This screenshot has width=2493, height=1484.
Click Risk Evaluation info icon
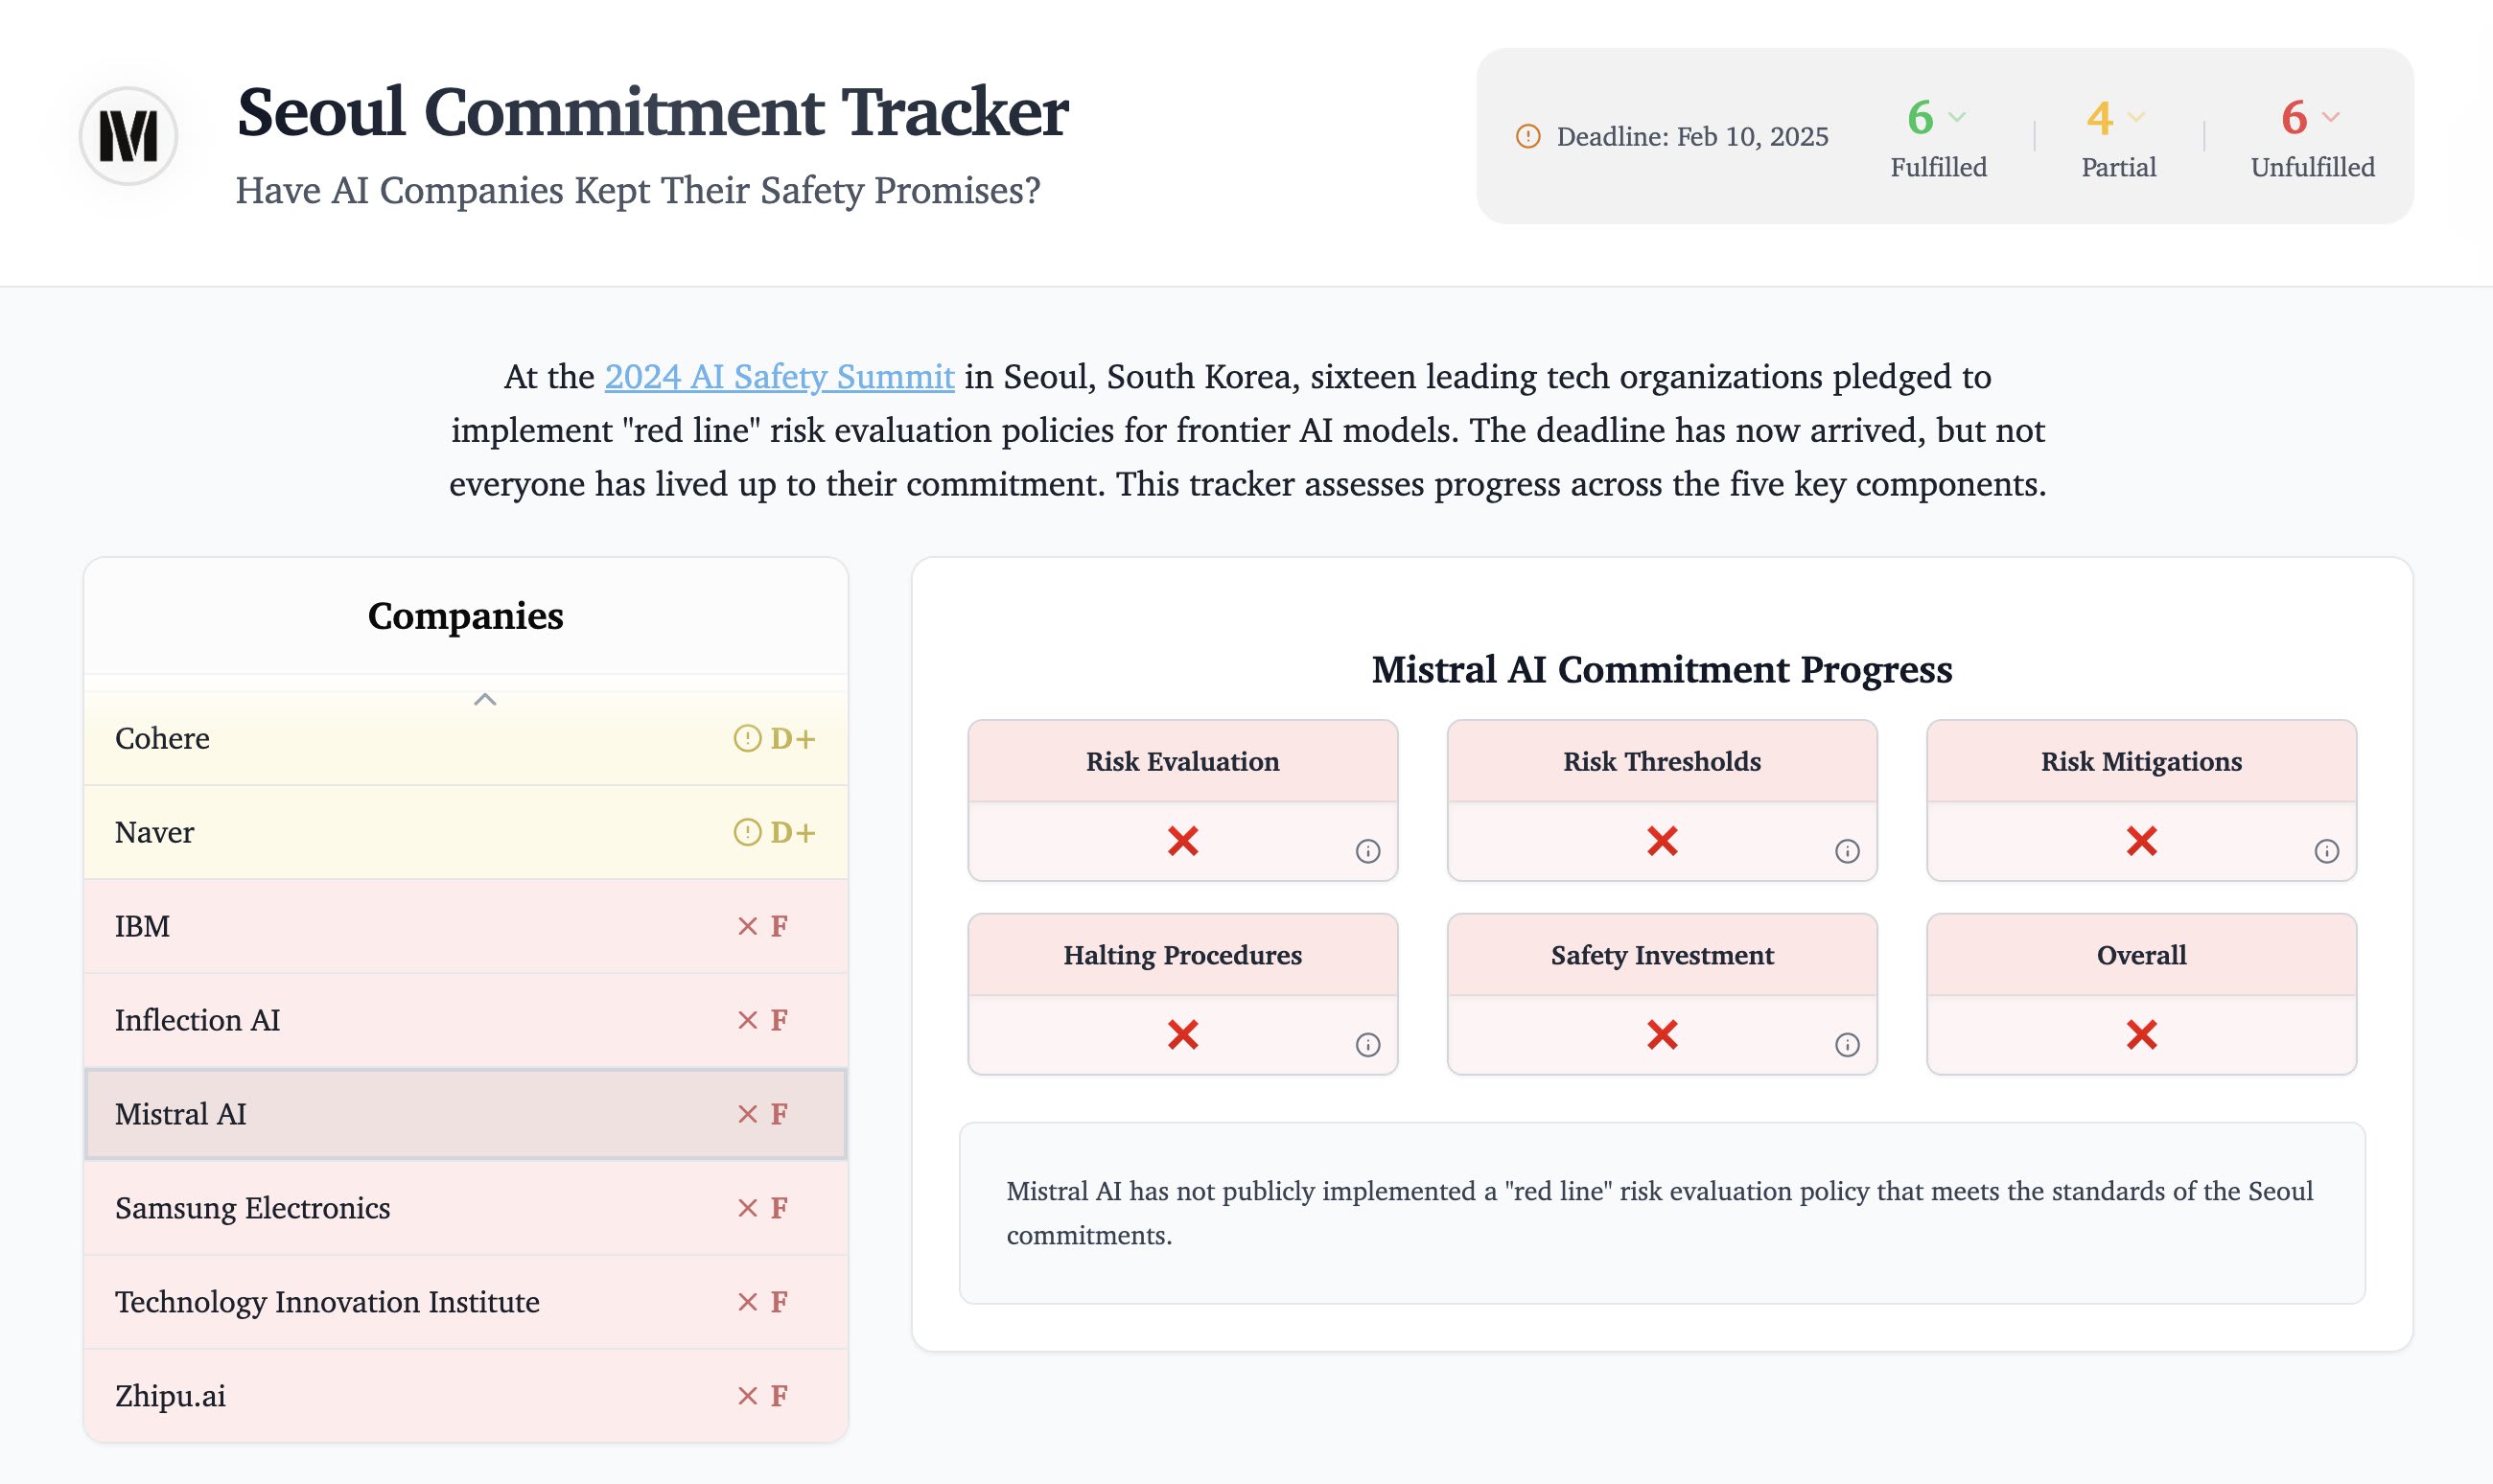1367,851
